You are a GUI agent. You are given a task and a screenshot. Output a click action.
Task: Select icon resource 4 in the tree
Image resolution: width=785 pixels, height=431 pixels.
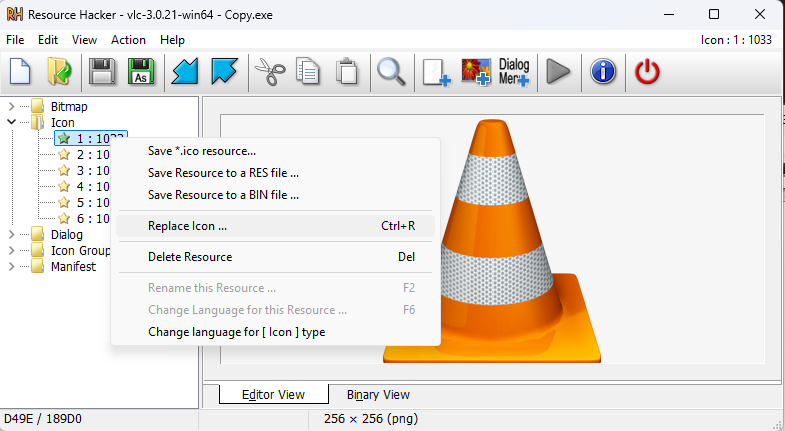click(83, 187)
